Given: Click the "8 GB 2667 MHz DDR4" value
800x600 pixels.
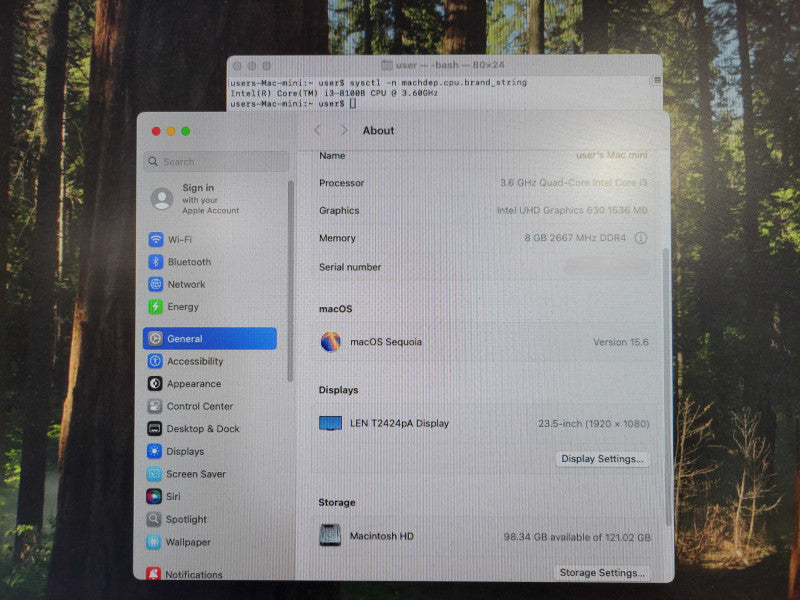Looking at the screenshot, I should click(575, 238).
